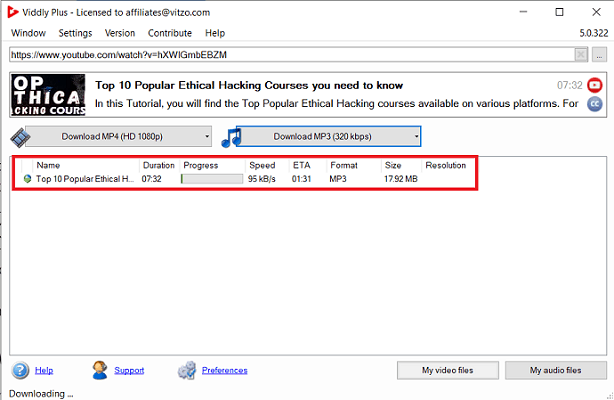Viewport: 614px width, 400px height.
Task: Open the Help menu
Action: click(x=215, y=33)
